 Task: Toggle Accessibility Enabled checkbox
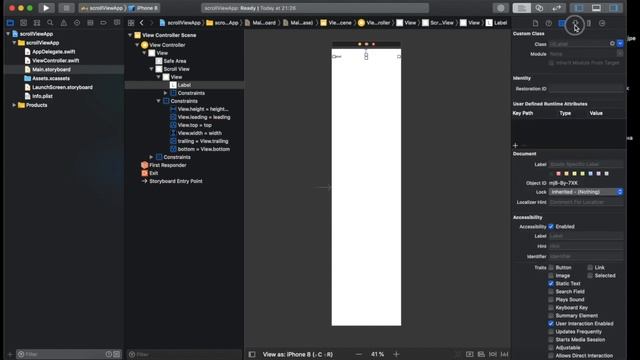click(551, 227)
